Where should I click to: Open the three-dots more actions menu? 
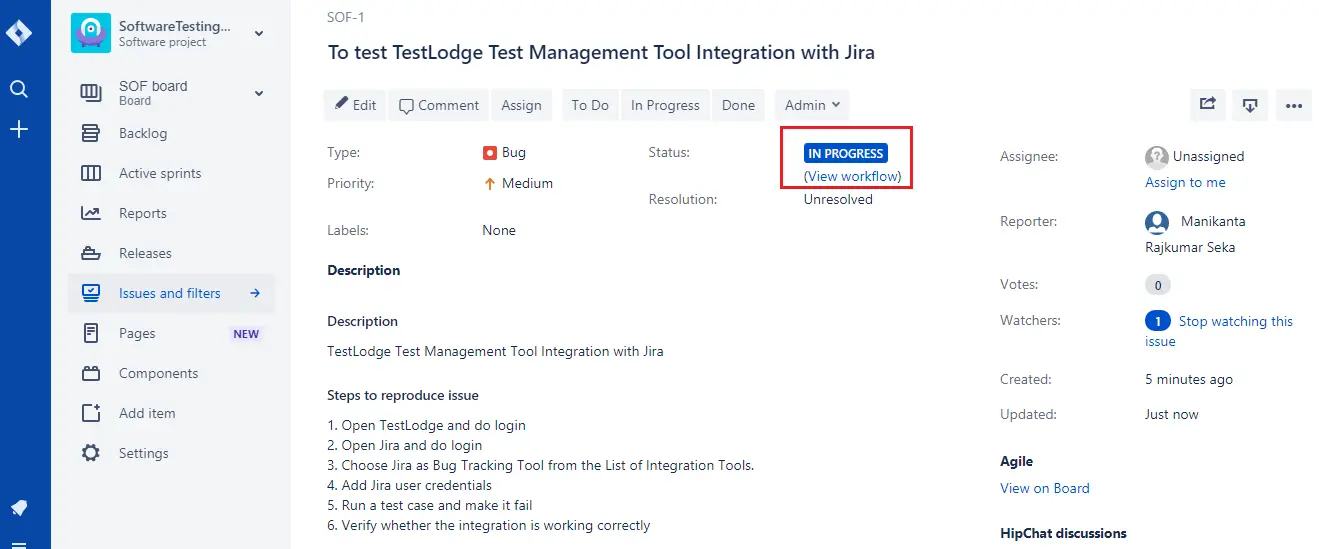tap(1293, 104)
